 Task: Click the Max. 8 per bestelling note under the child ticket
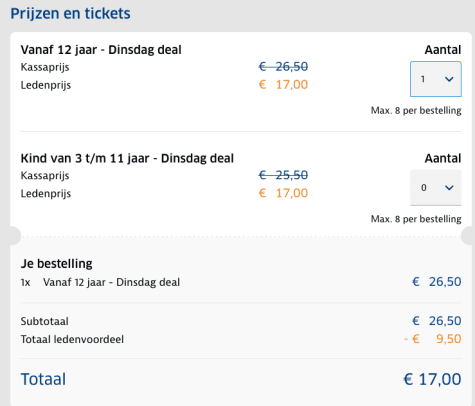click(416, 219)
